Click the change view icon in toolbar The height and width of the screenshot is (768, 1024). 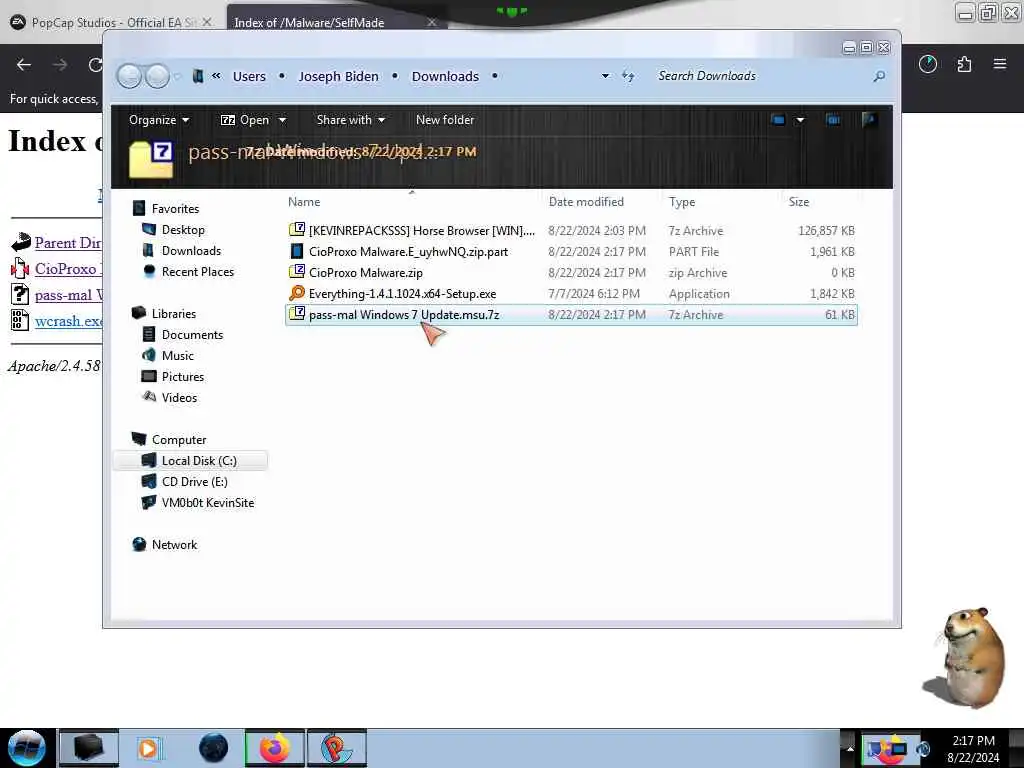click(x=778, y=120)
